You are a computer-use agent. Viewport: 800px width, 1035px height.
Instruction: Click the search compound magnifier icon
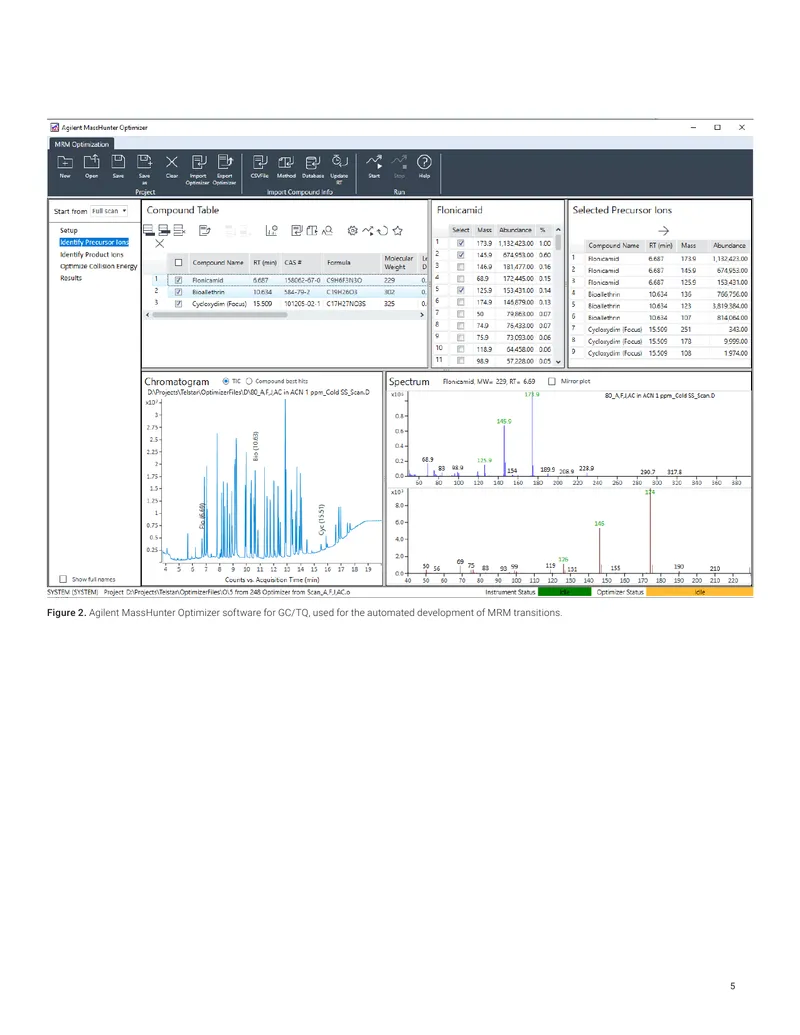[x=327, y=230]
